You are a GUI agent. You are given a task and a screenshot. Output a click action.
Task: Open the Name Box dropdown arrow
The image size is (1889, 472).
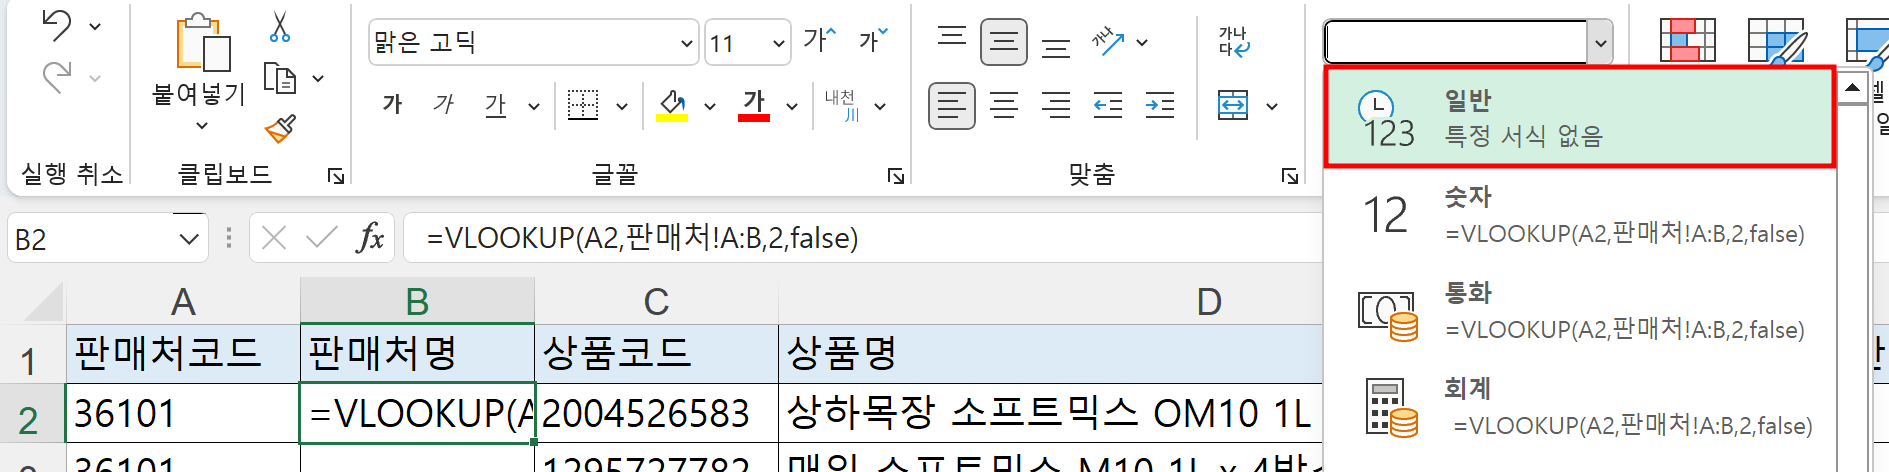[188, 239]
